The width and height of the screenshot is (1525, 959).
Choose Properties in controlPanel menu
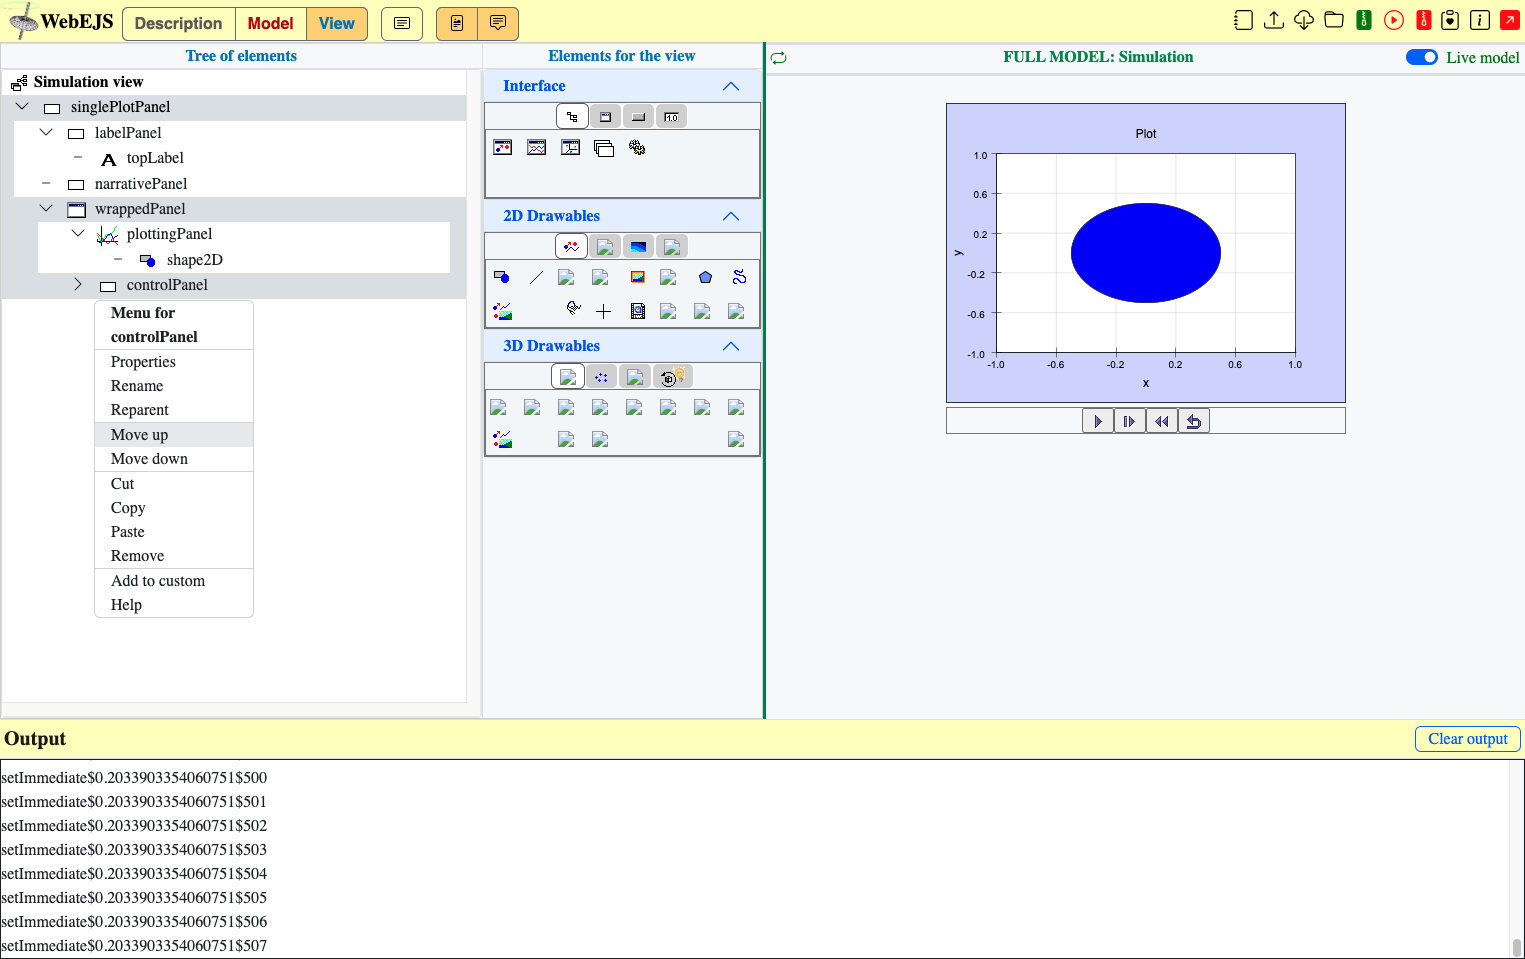coord(174,362)
